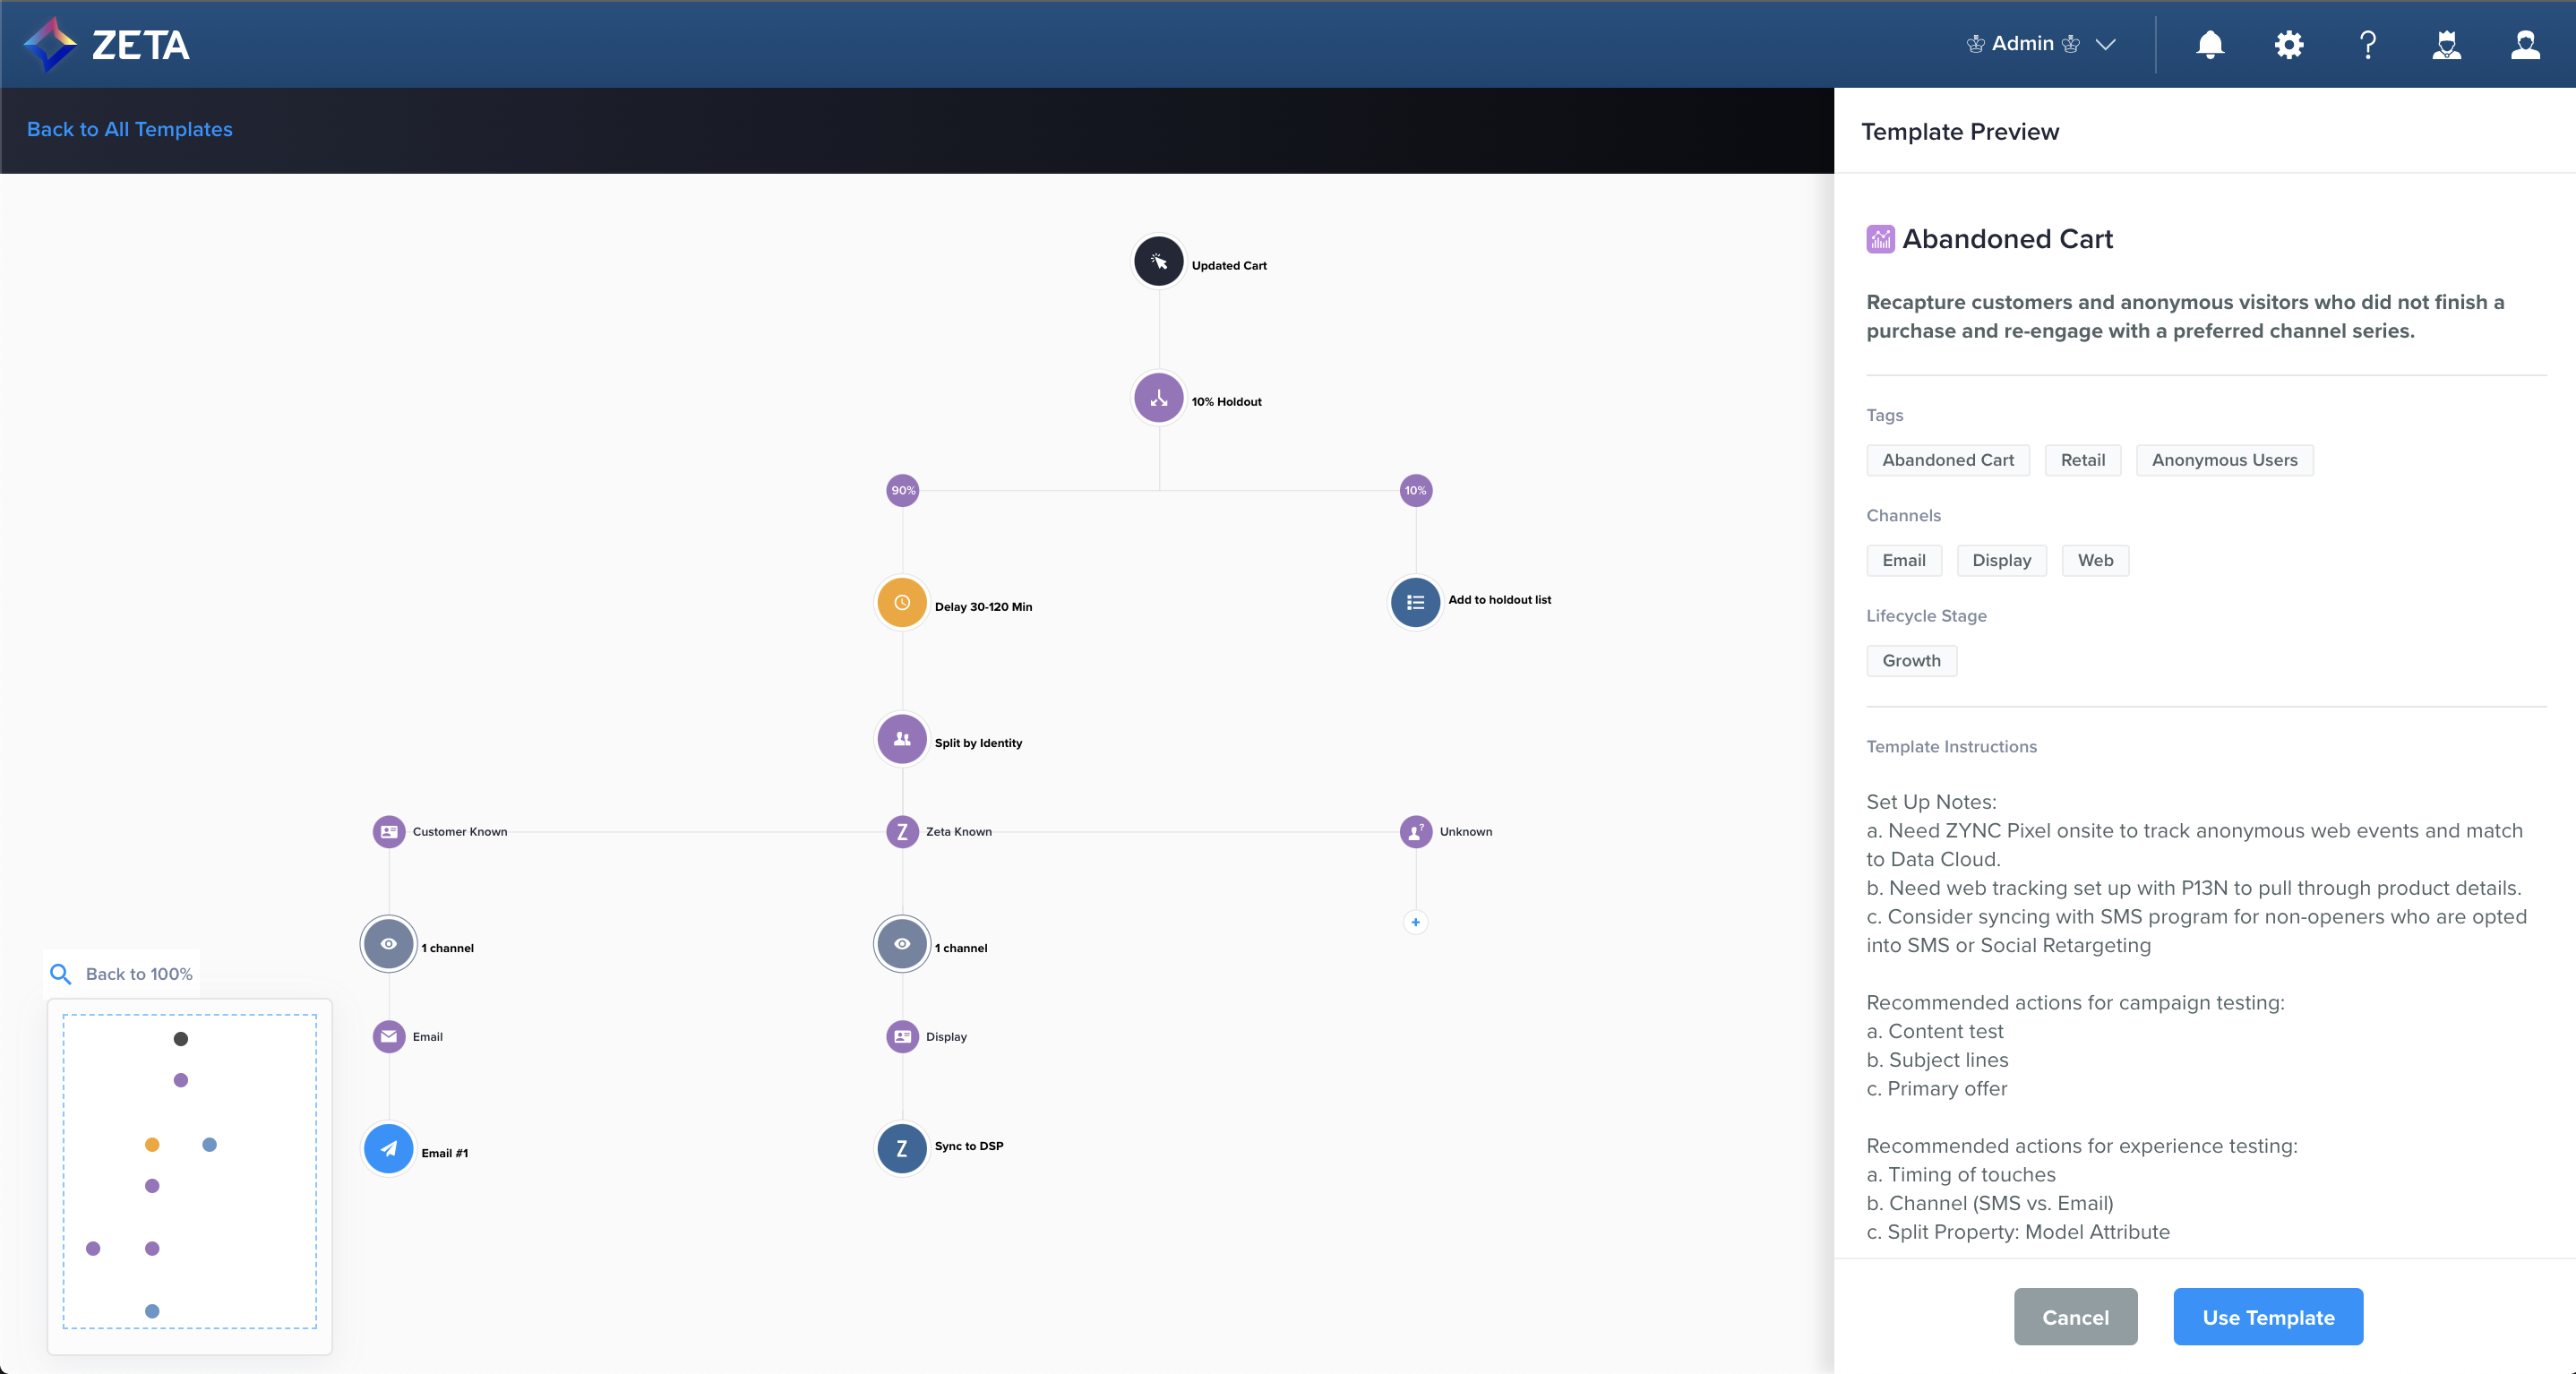Open the notifications bell
This screenshot has width=2576, height=1374.
(x=2210, y=44)
